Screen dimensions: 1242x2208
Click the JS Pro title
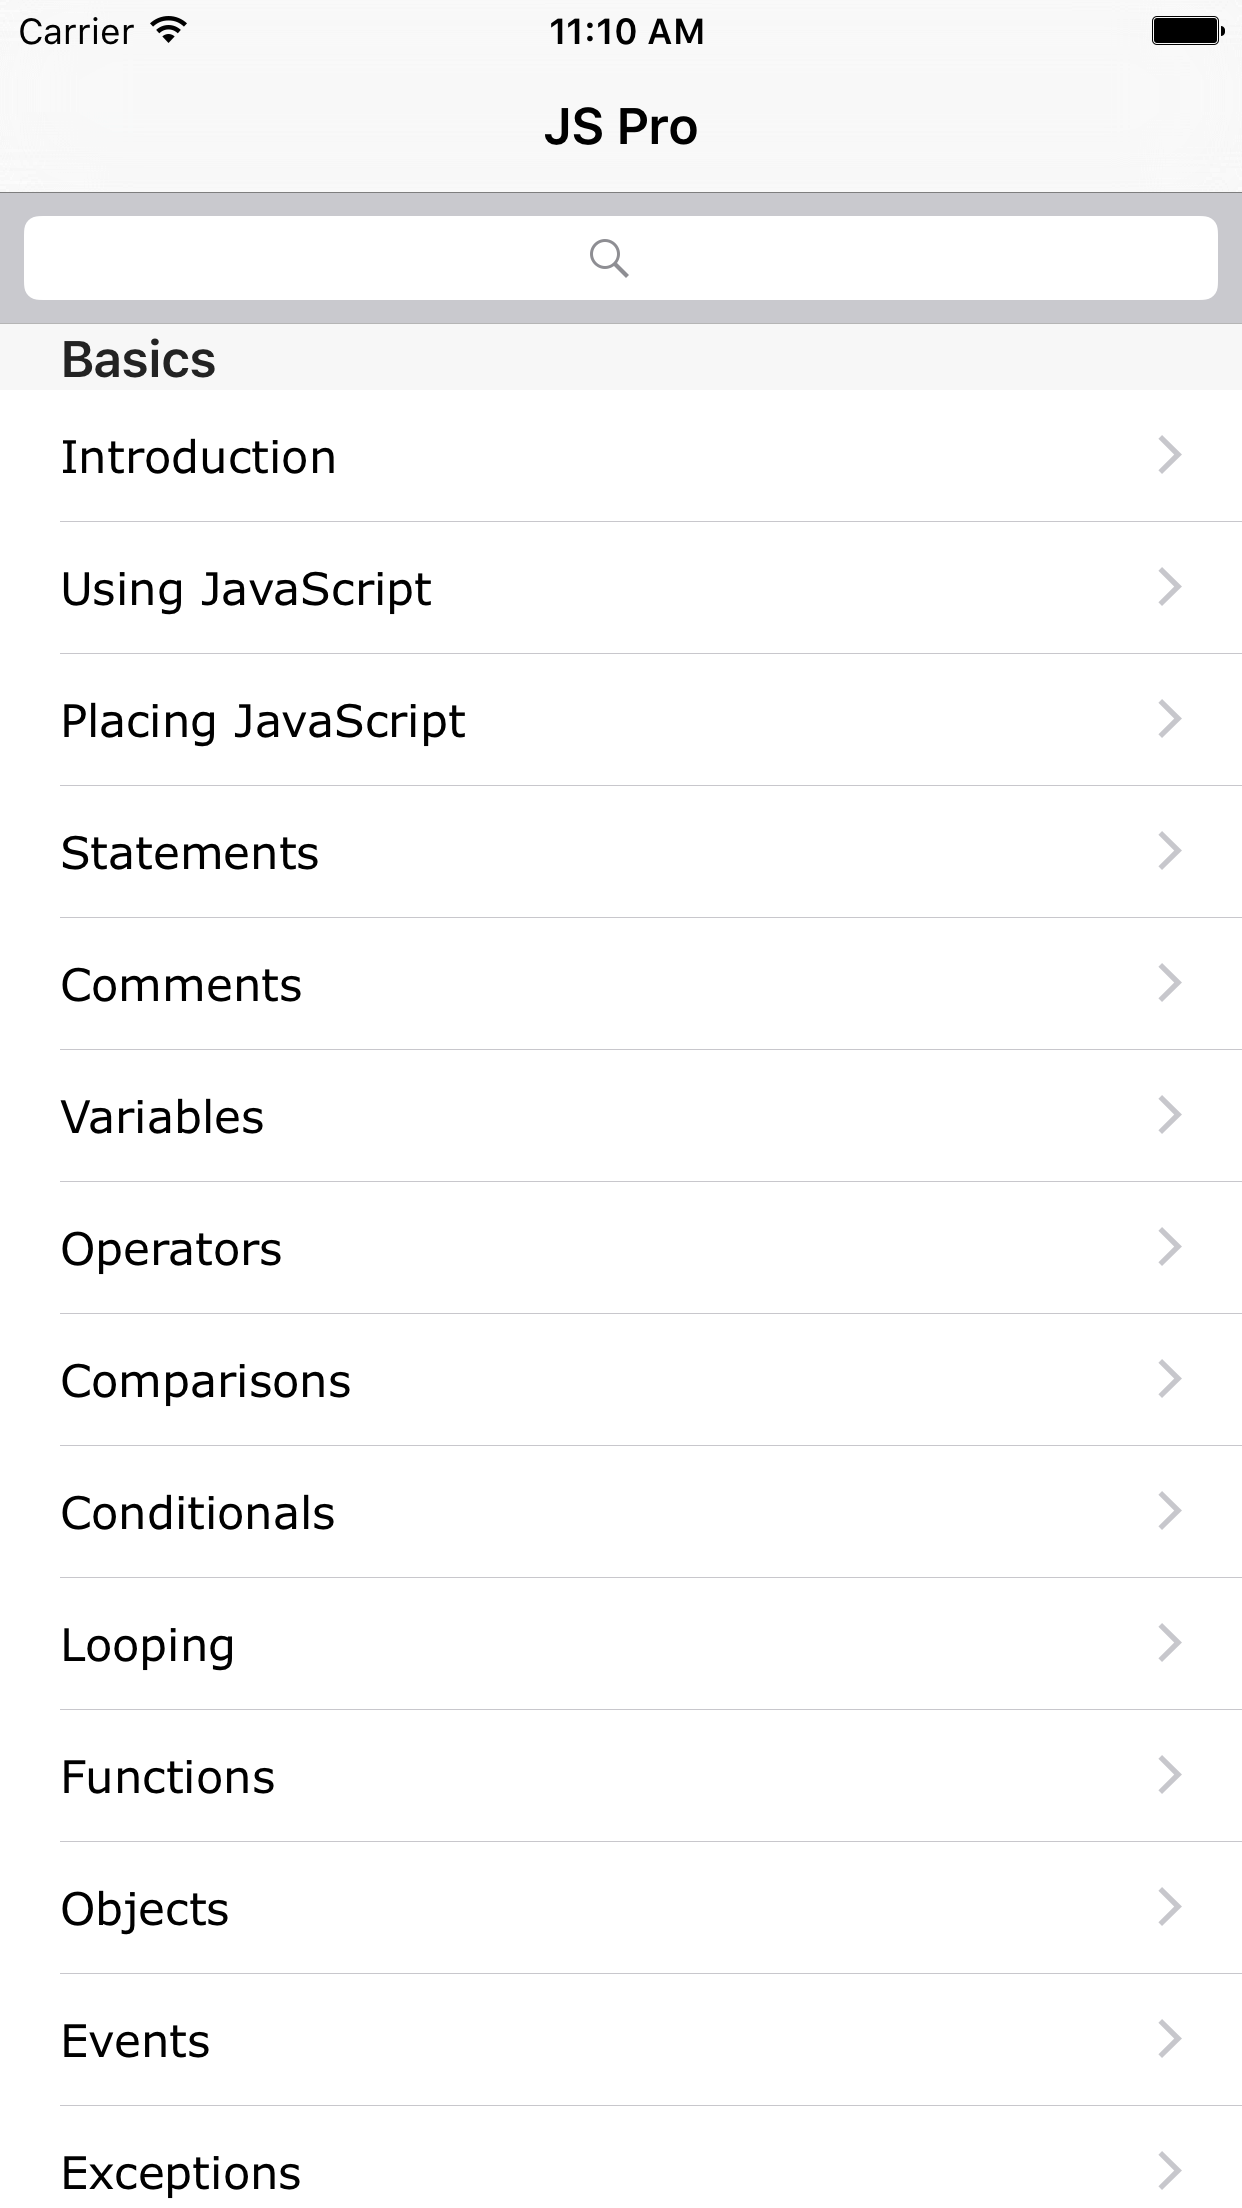[x=621, y=127]
